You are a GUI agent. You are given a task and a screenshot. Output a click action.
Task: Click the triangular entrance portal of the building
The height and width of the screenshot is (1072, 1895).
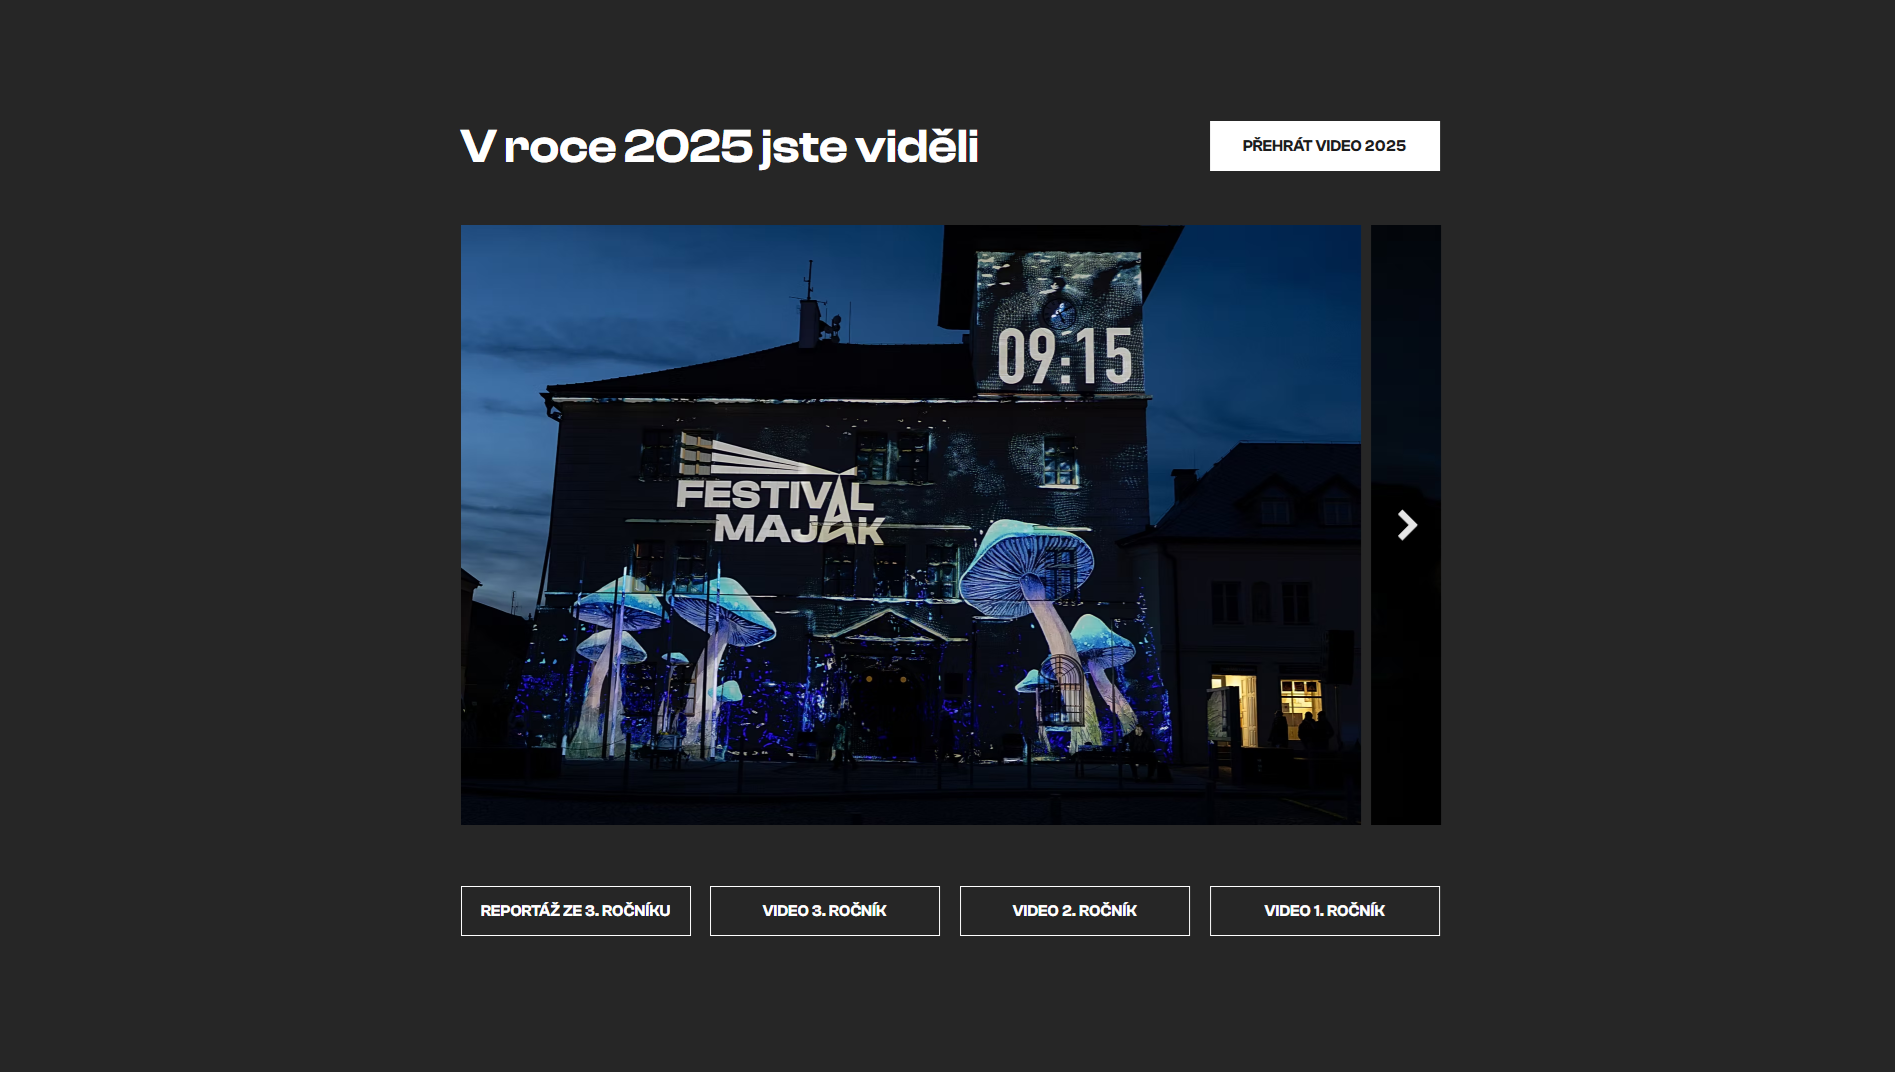point(888,626)
